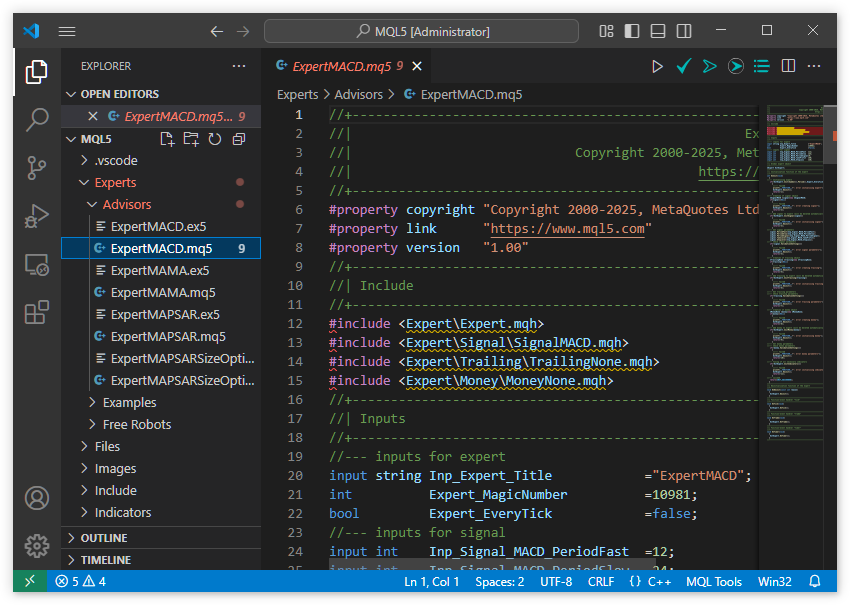Create a new folder in MQL5

191,139
